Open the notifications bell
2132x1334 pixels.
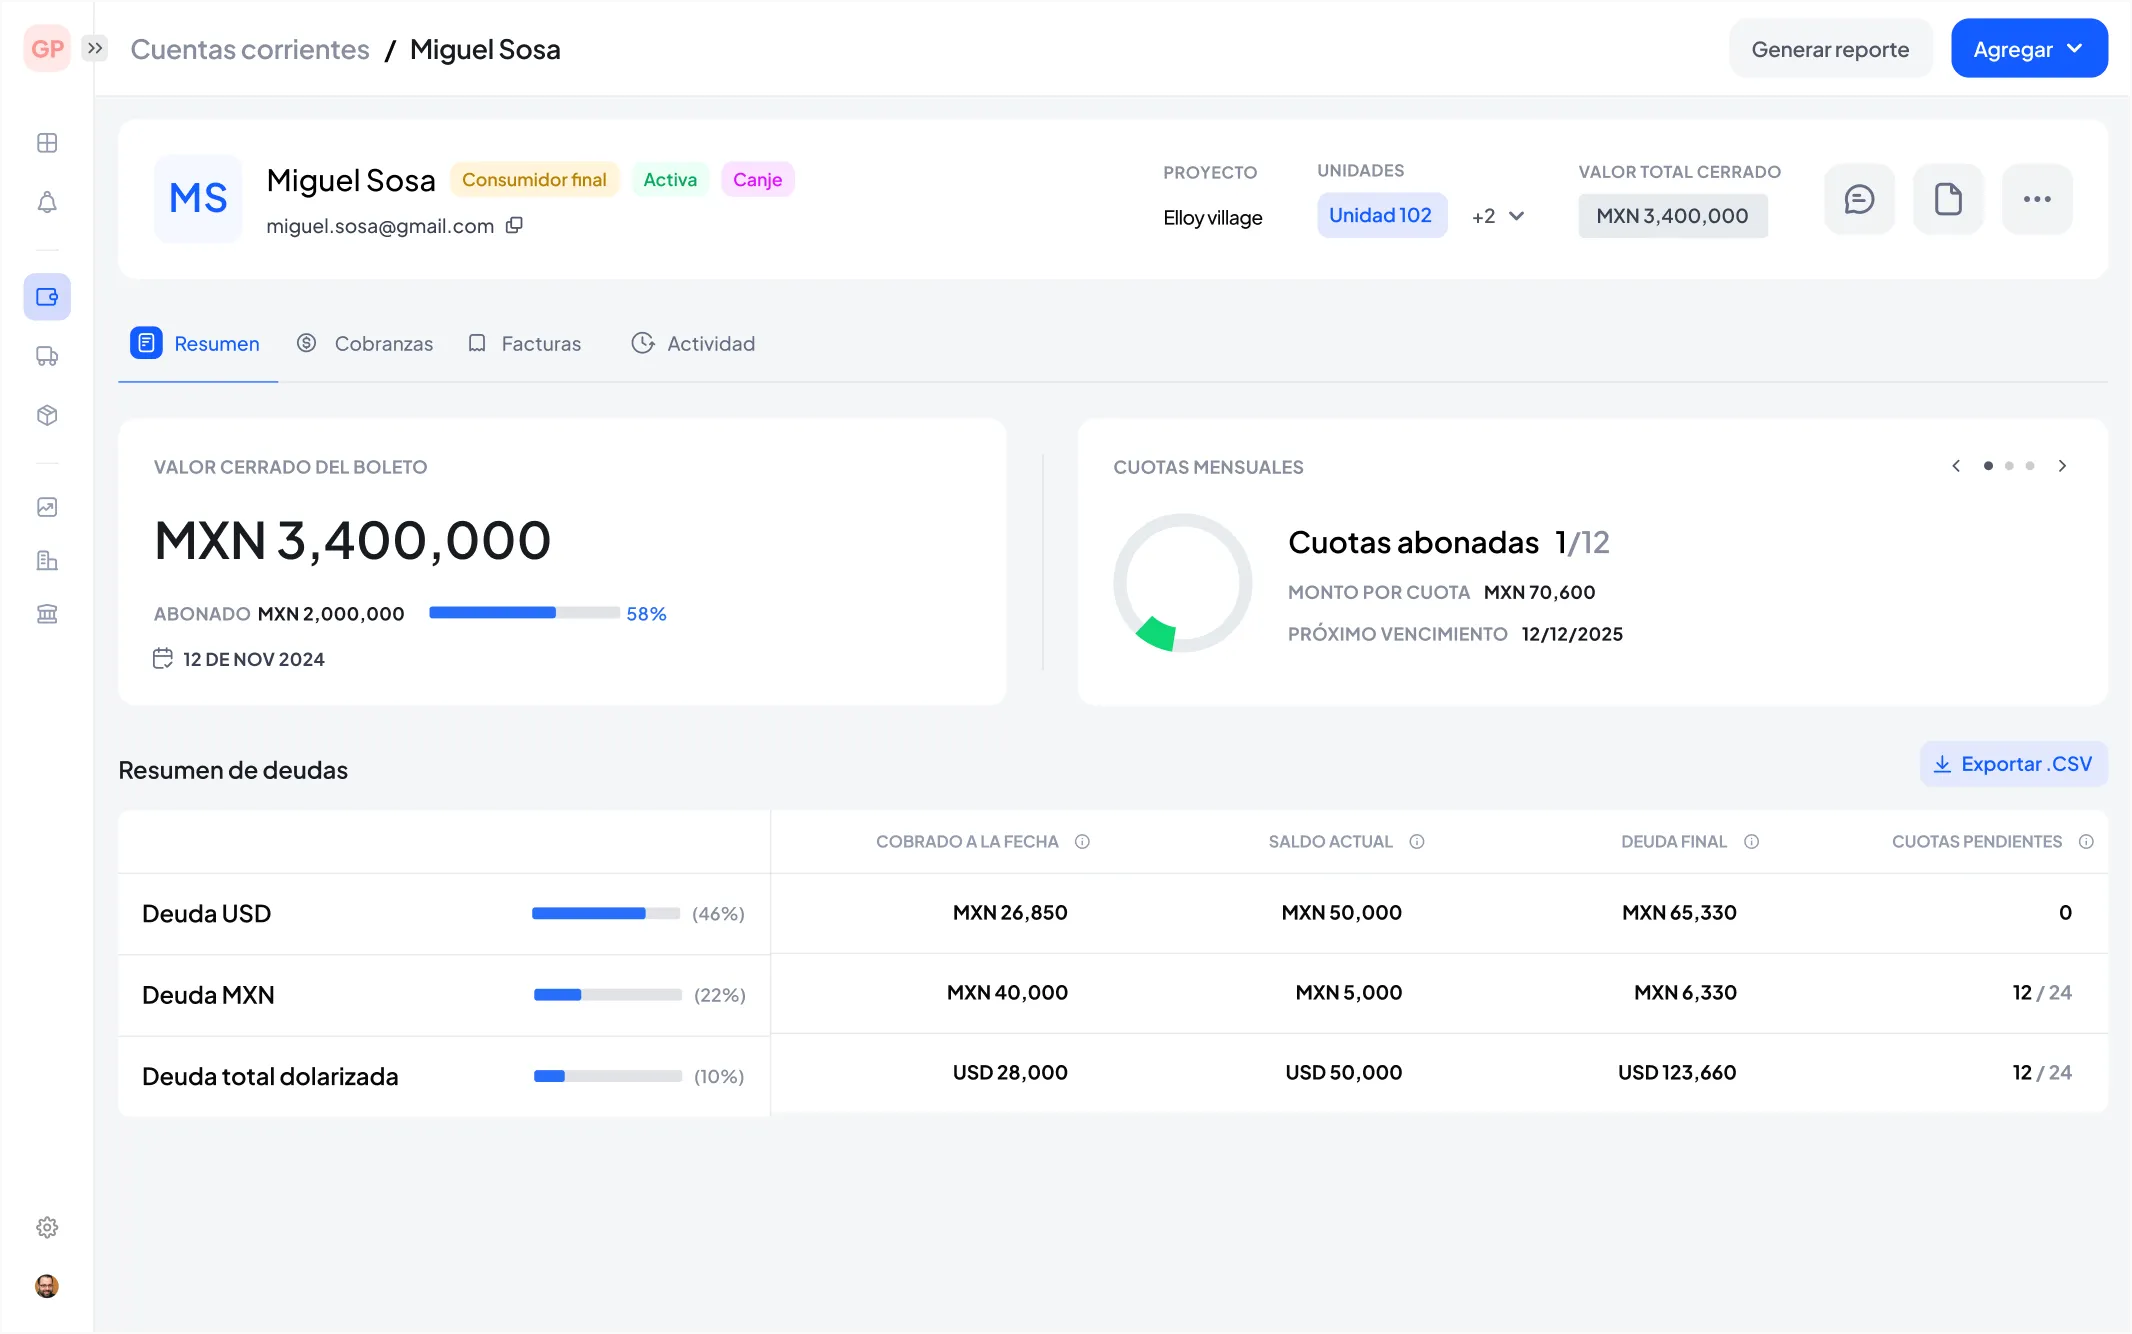pos(46,202)
